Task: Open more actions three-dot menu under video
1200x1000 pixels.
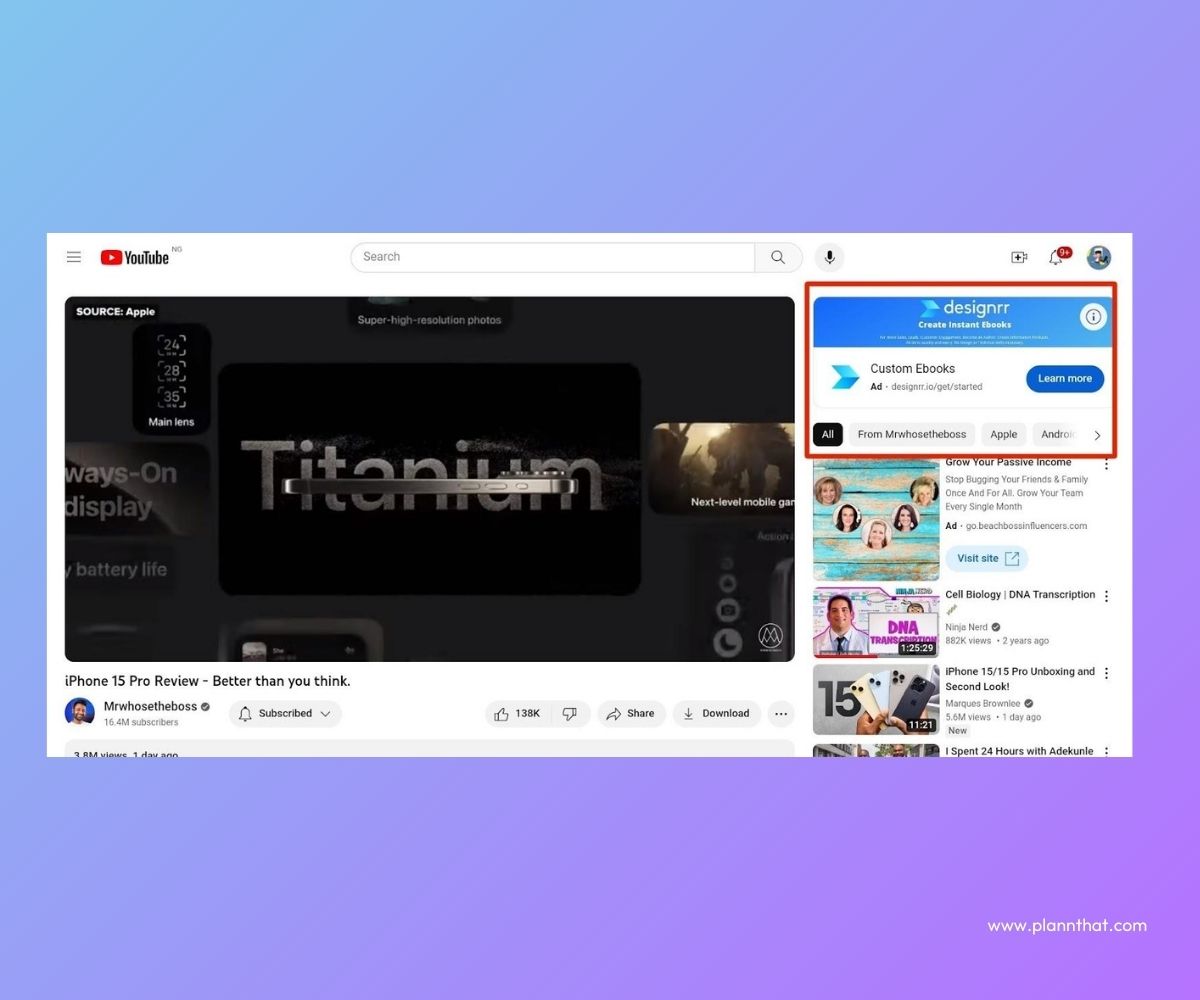Action: point(781,714)
